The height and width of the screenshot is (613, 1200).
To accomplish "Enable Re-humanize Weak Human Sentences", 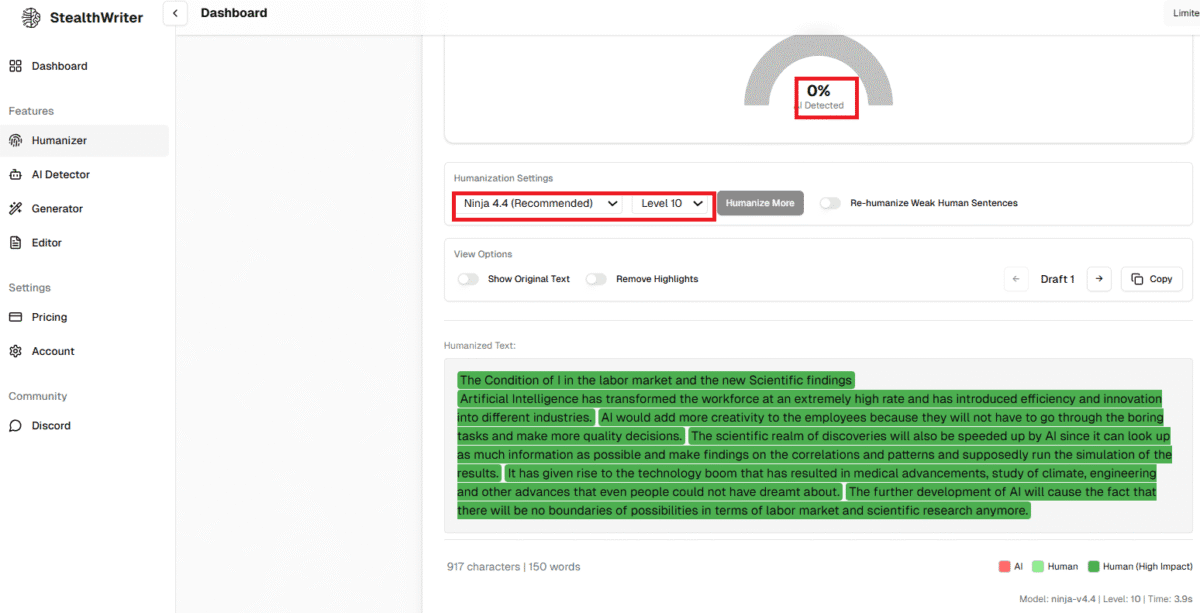I will (x=830, y=202).
